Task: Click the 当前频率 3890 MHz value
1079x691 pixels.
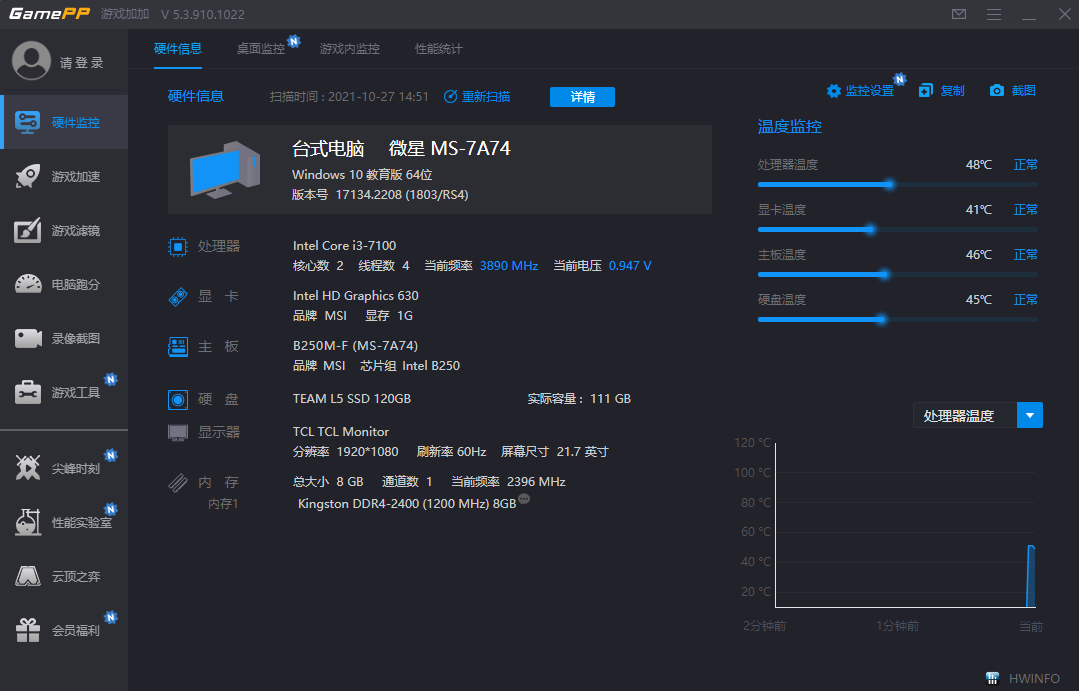Action: coord(509,266)
